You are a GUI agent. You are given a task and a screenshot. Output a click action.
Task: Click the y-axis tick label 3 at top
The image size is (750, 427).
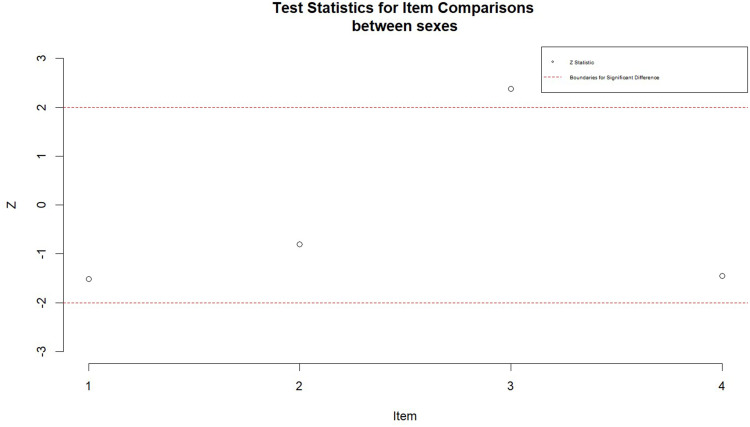click(x=42, y=58)
